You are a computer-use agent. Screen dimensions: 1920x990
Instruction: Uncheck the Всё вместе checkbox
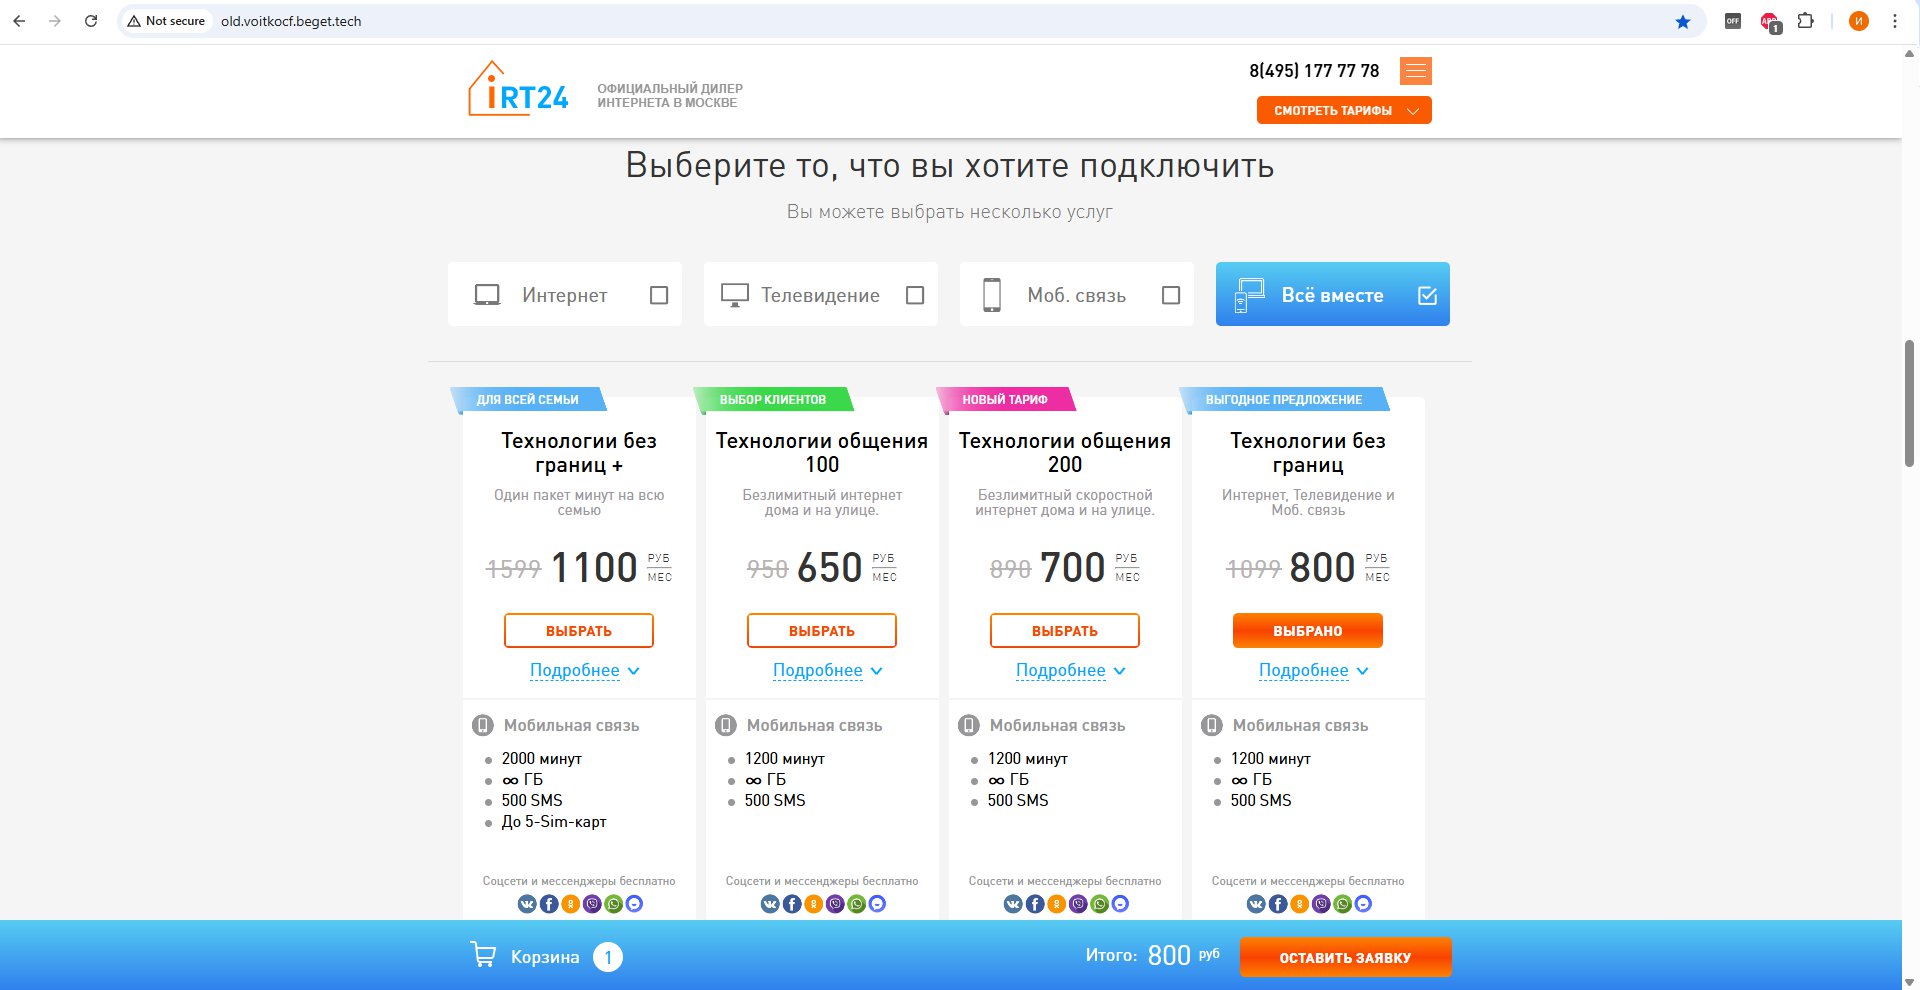1427,295
